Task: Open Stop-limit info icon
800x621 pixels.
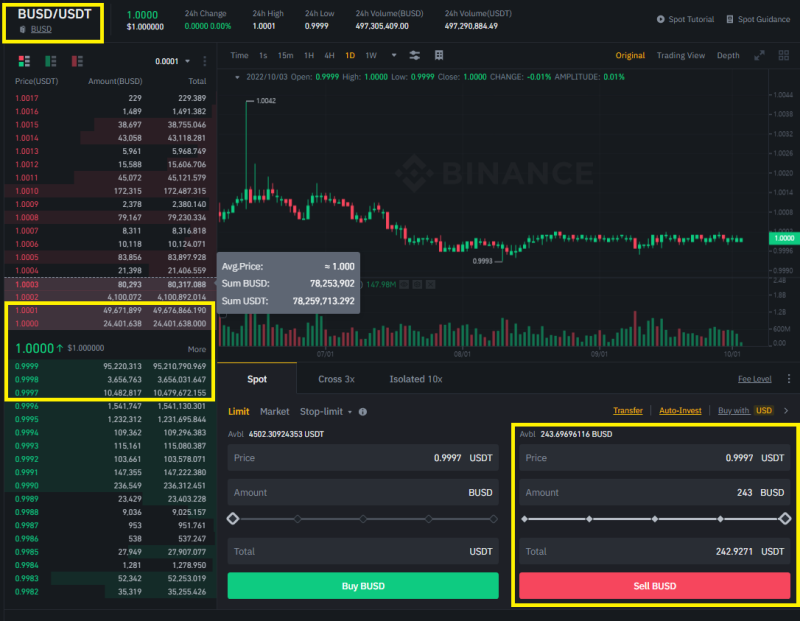Action: tap(363, 412)
